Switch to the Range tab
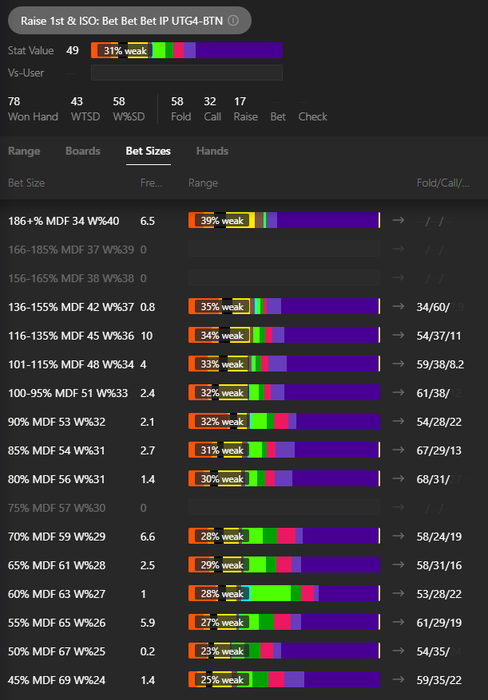The height and width of the screenshot is (700, 488). point(24,151)
